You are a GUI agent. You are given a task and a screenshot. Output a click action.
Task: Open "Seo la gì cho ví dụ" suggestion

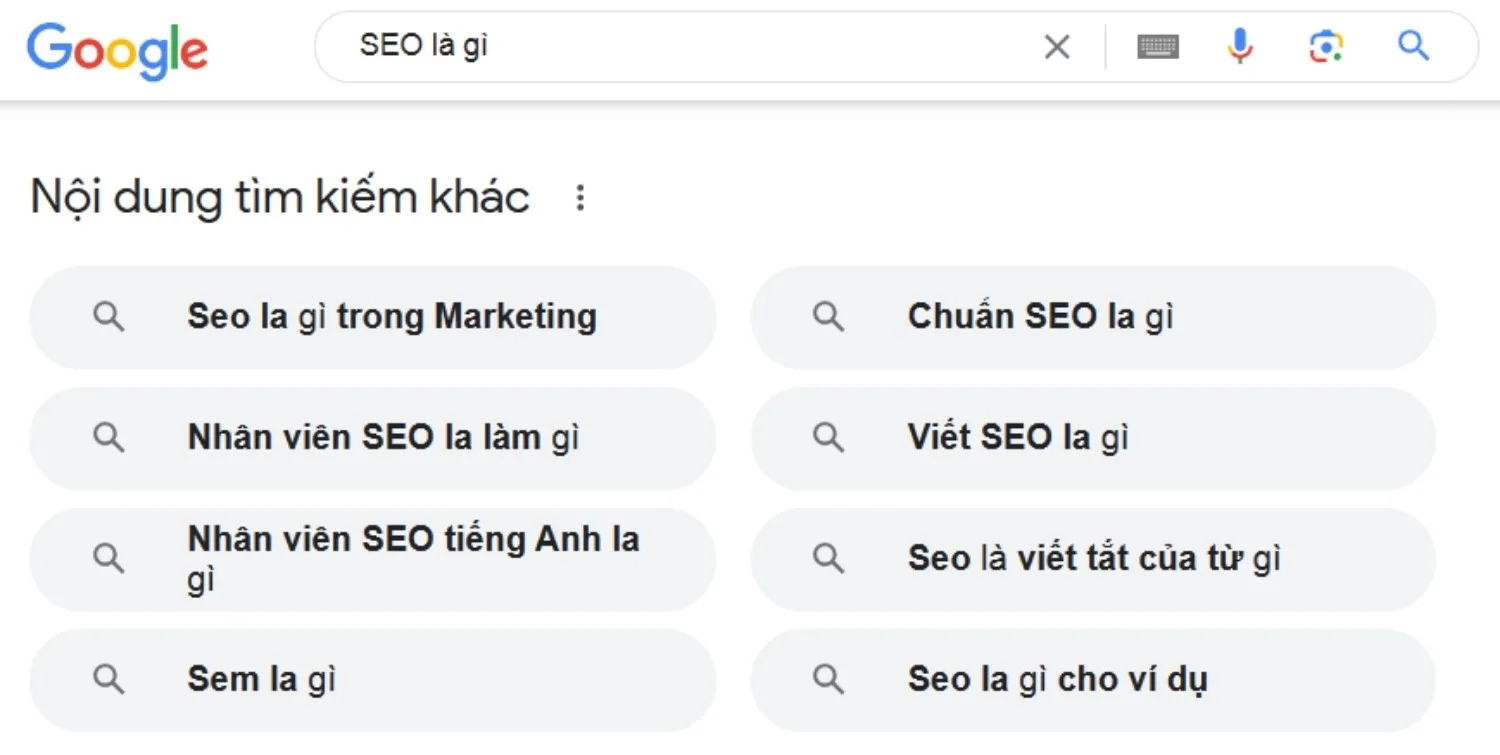[x=1057, y=680]
